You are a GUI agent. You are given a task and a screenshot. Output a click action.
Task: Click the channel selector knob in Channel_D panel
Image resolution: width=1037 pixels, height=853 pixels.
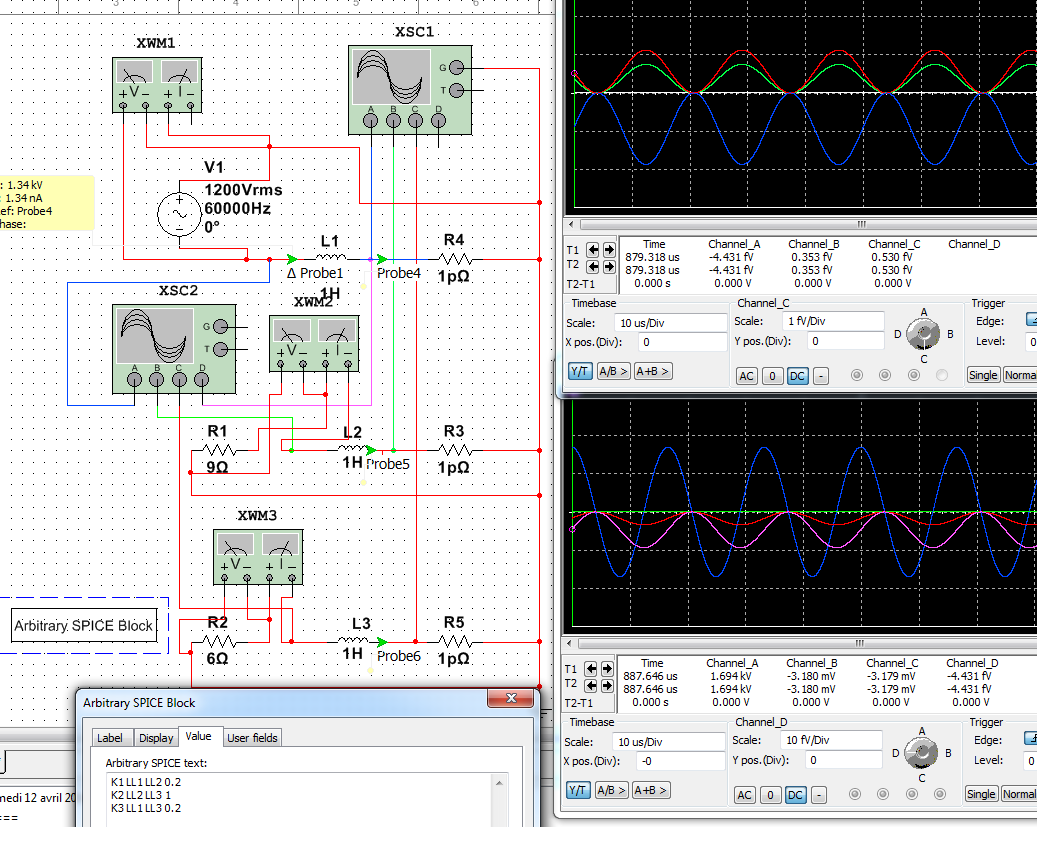(x=922, y=752)
